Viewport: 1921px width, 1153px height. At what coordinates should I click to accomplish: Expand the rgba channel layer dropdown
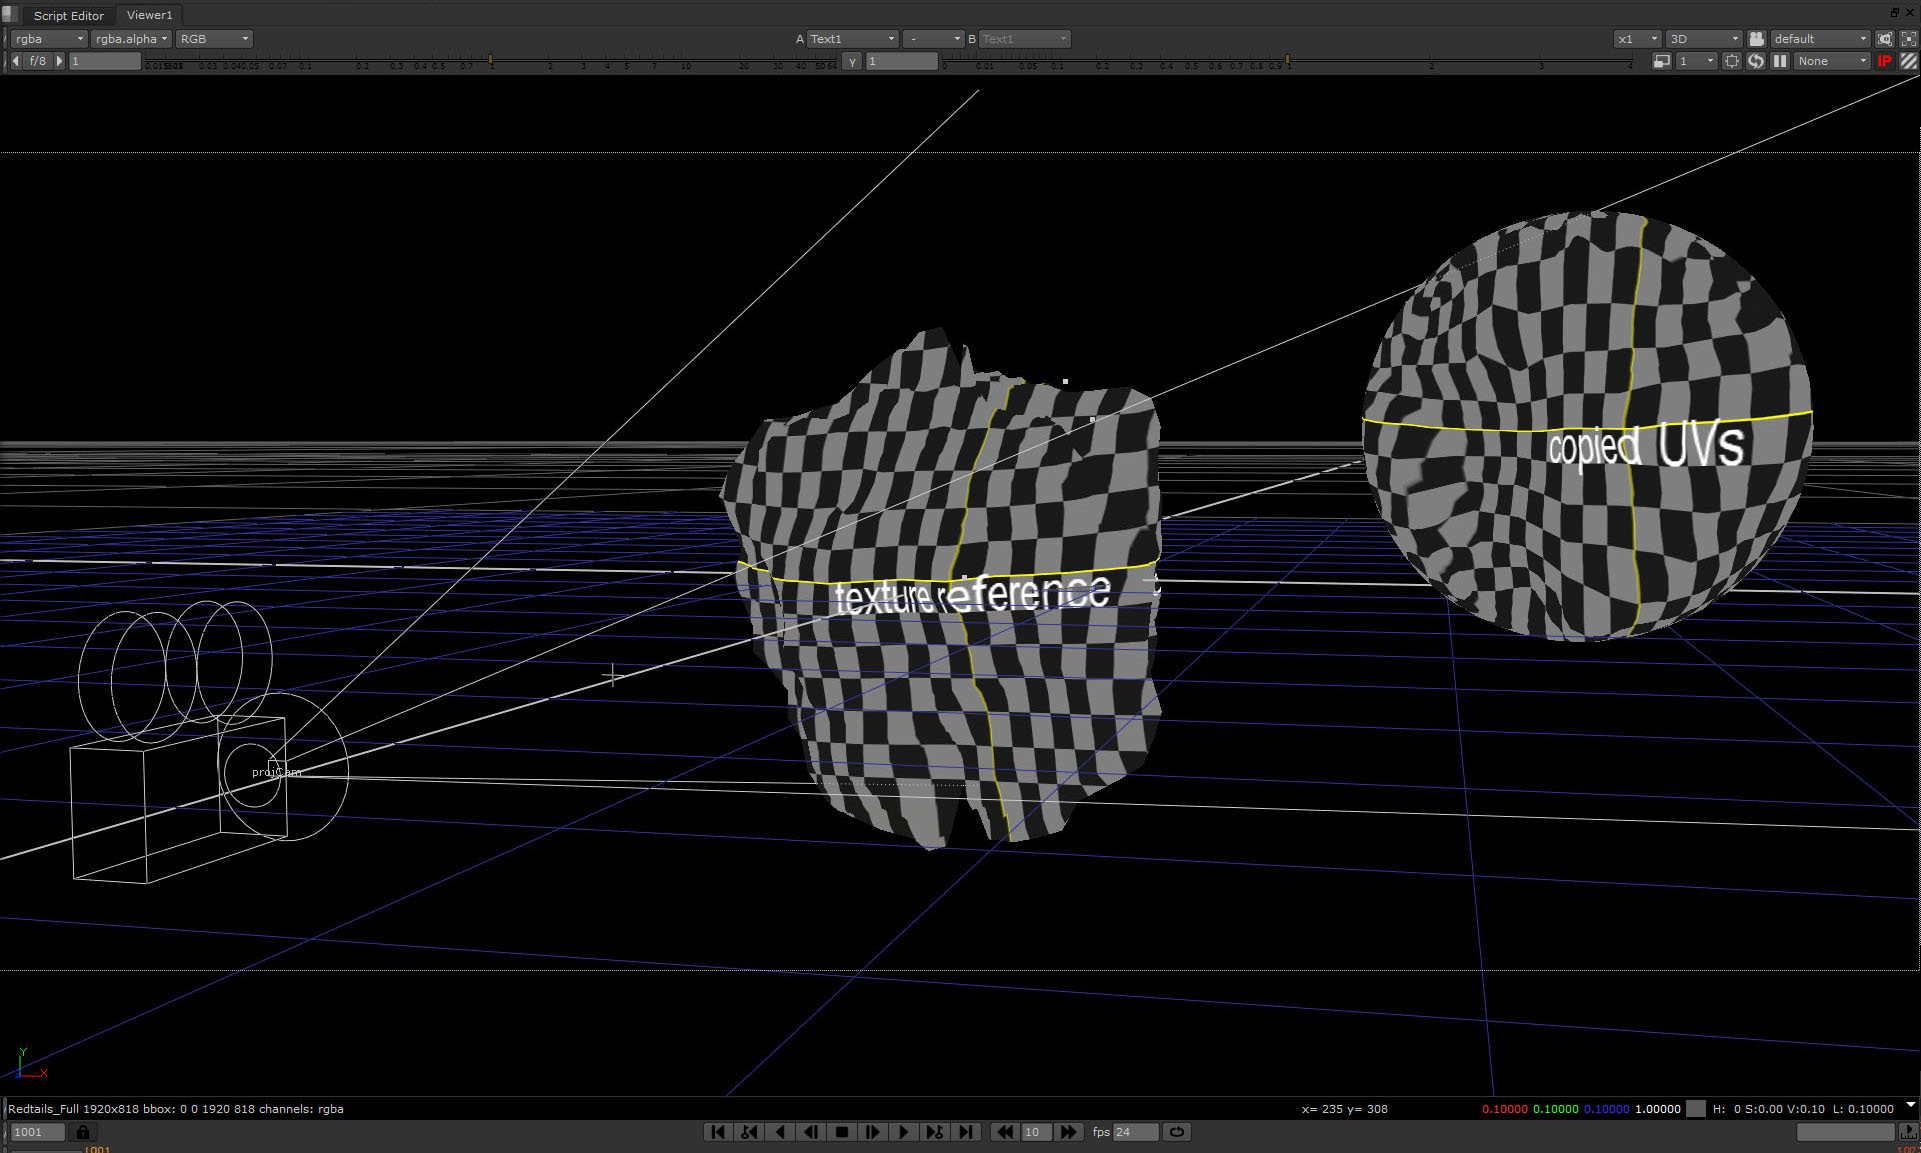click(49, 39)
